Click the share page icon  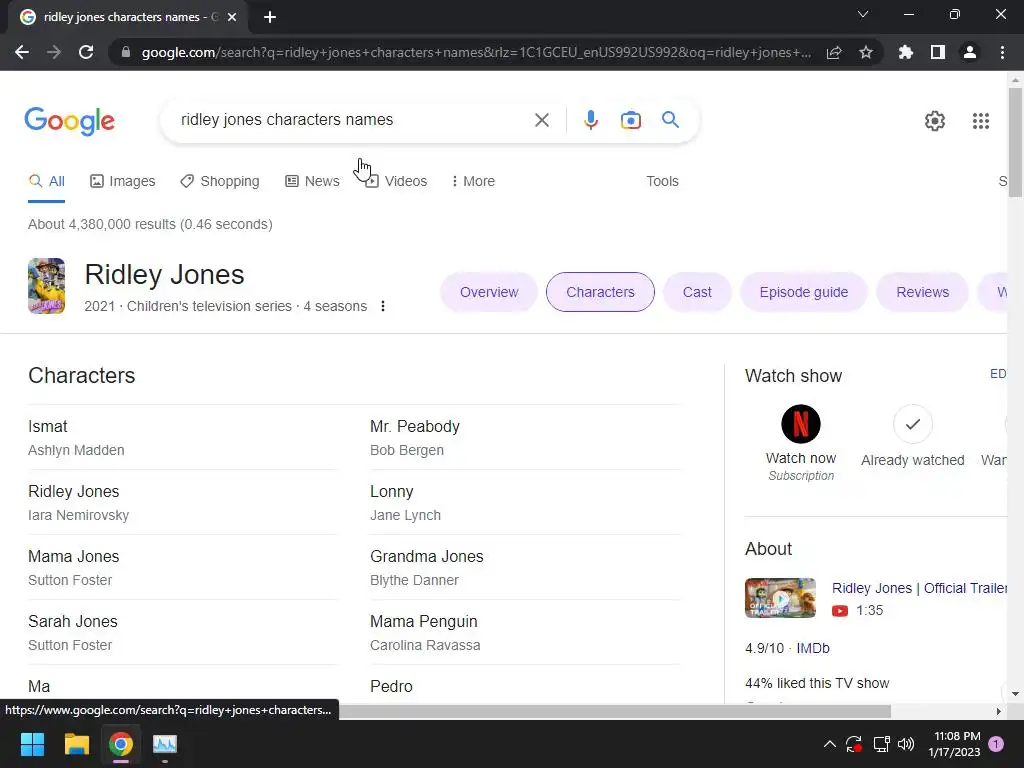click(834, 52)
